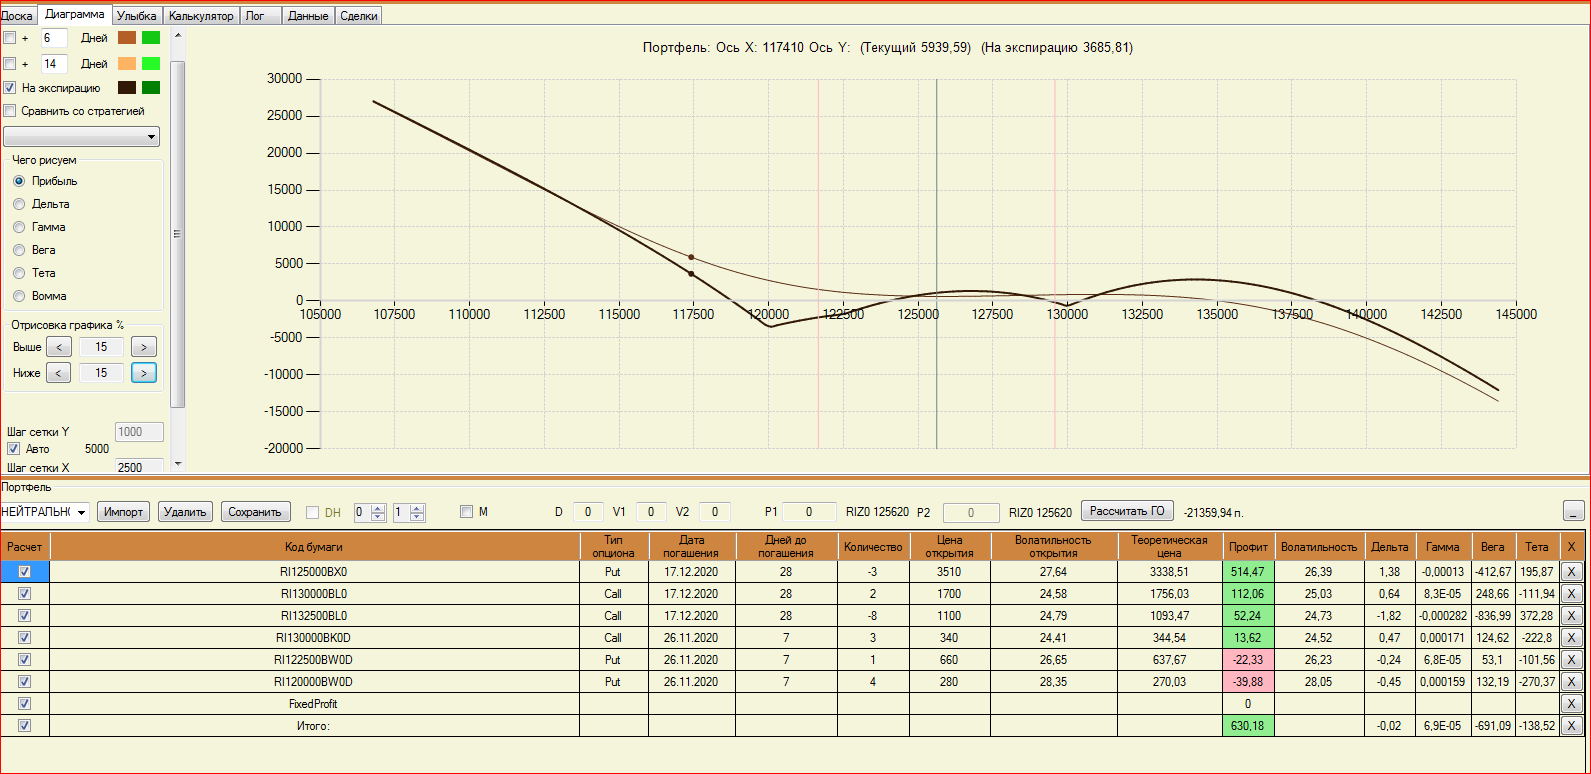
Task: Open the strategy comparison dropdown
Action: [x=82, y=137]
